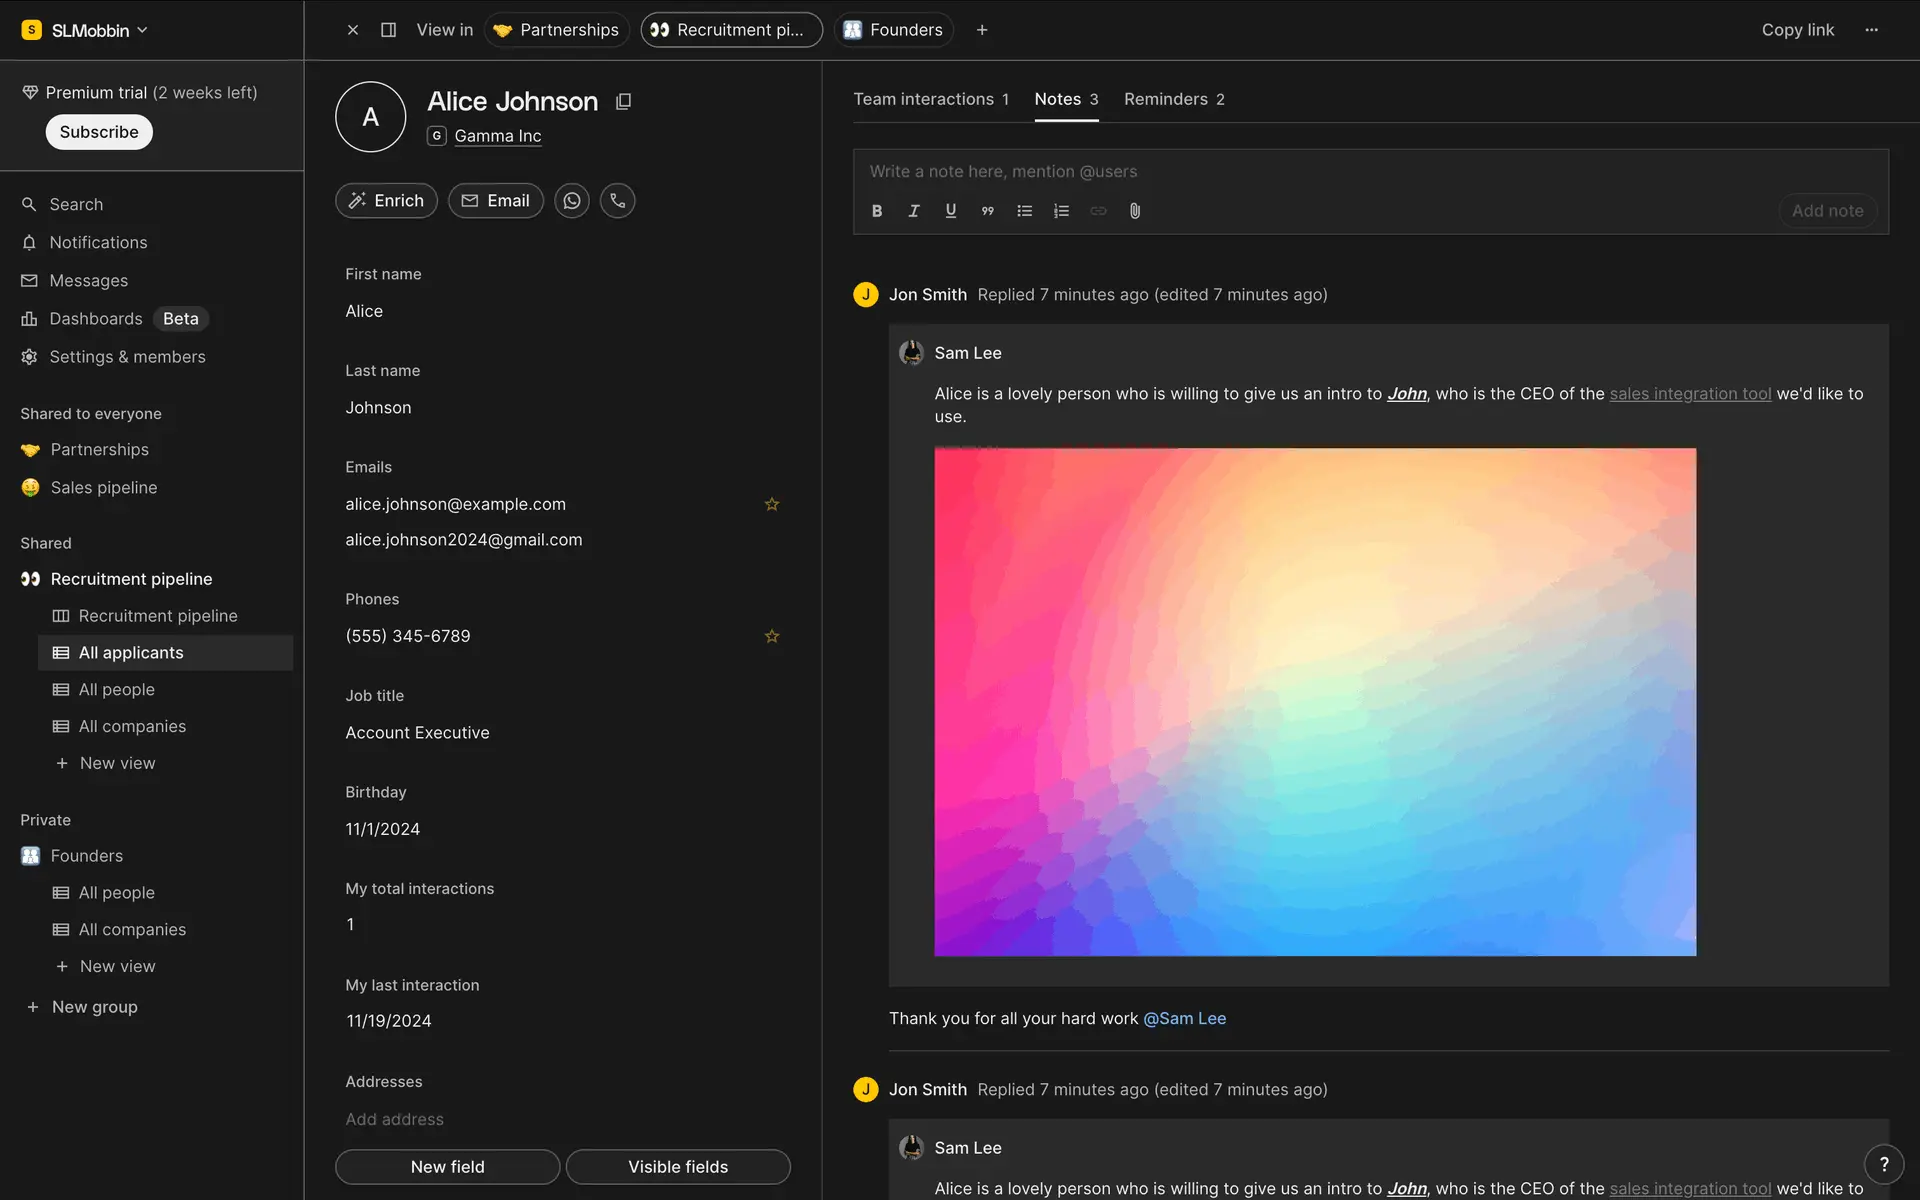Switch to the Team interactions tab

pyautogui.click(x=931, y=99)
